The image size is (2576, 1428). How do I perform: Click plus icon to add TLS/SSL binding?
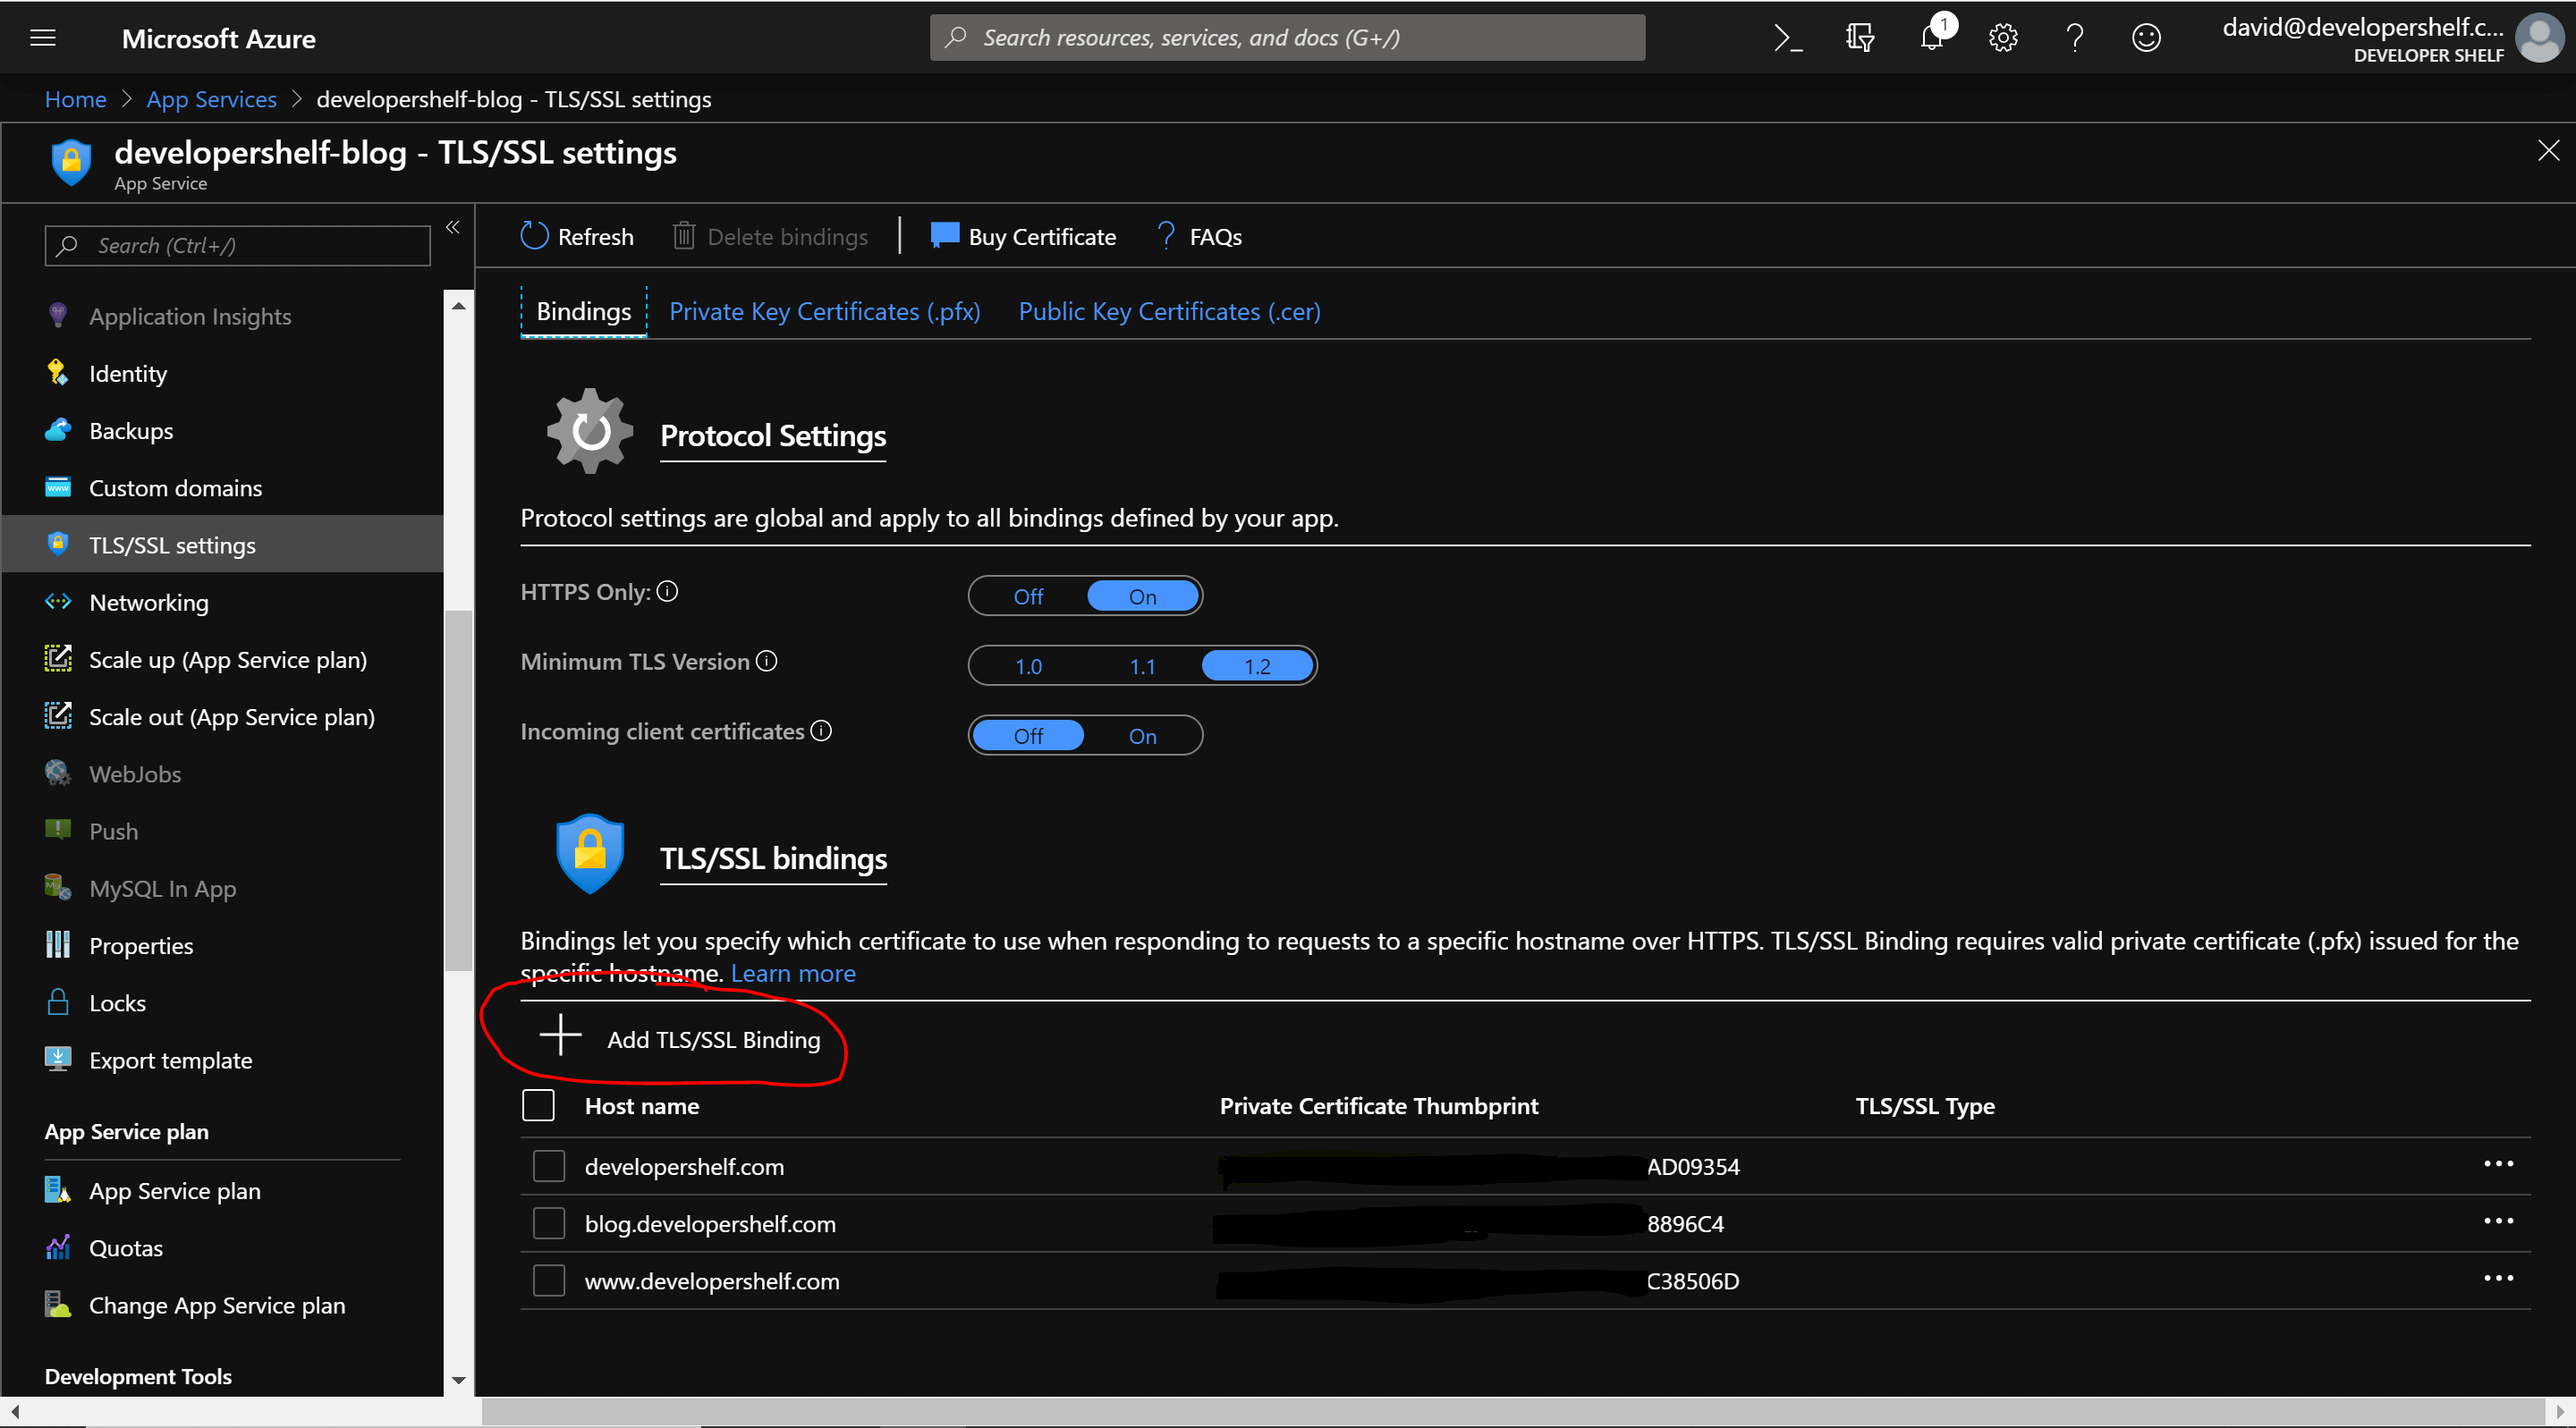coord(561,1035)
